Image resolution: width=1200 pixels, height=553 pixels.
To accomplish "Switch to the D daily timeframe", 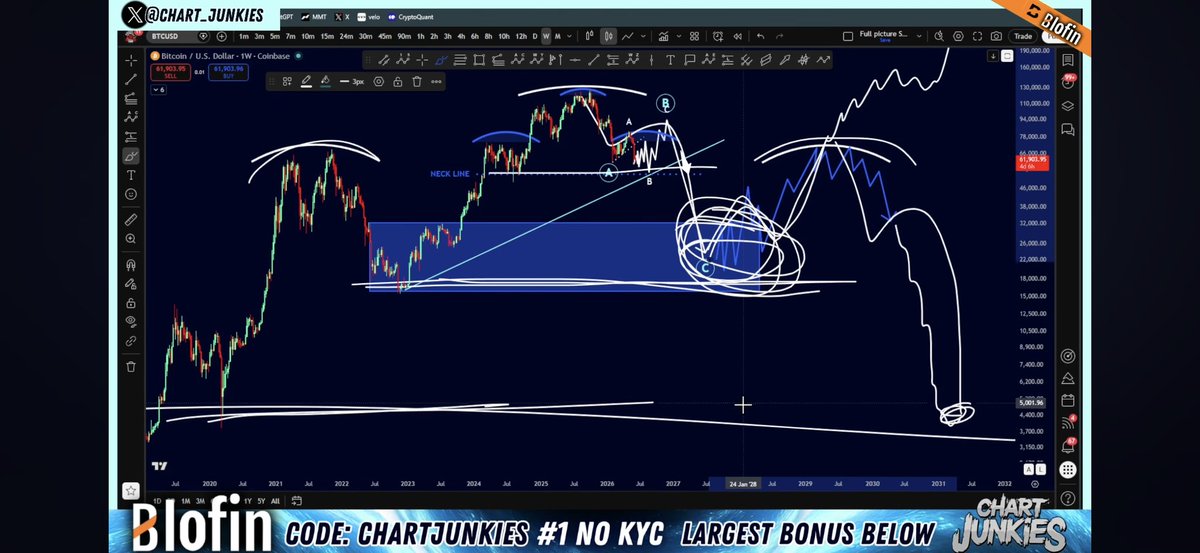I will point(535,36).
